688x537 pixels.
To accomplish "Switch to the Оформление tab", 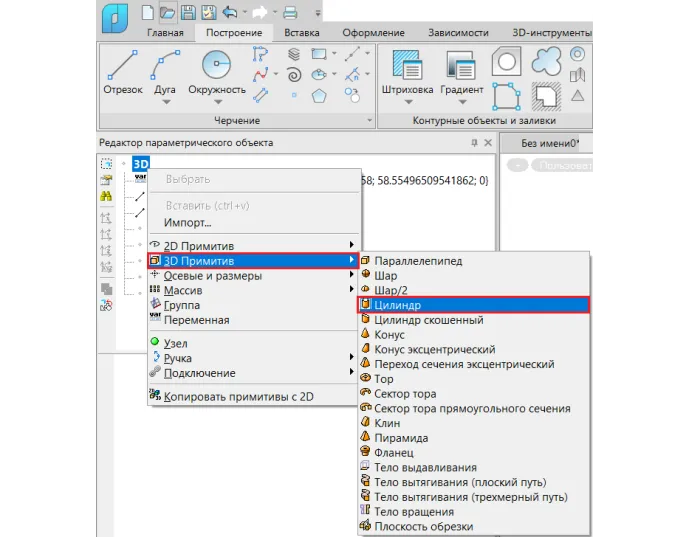I will [x=373, y=33].
